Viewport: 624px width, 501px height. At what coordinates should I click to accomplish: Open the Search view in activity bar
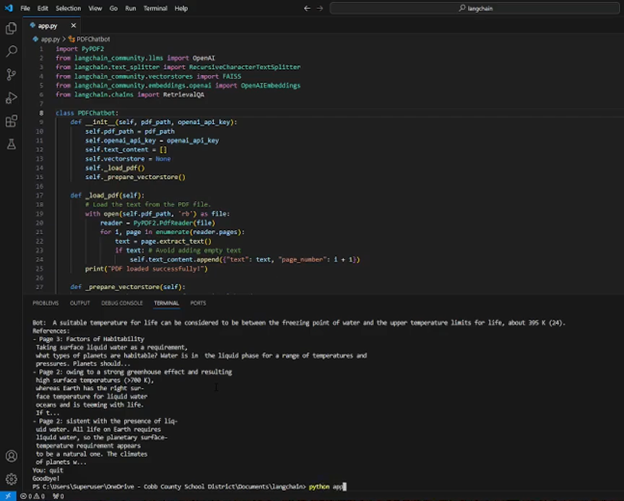click(11, 51)
